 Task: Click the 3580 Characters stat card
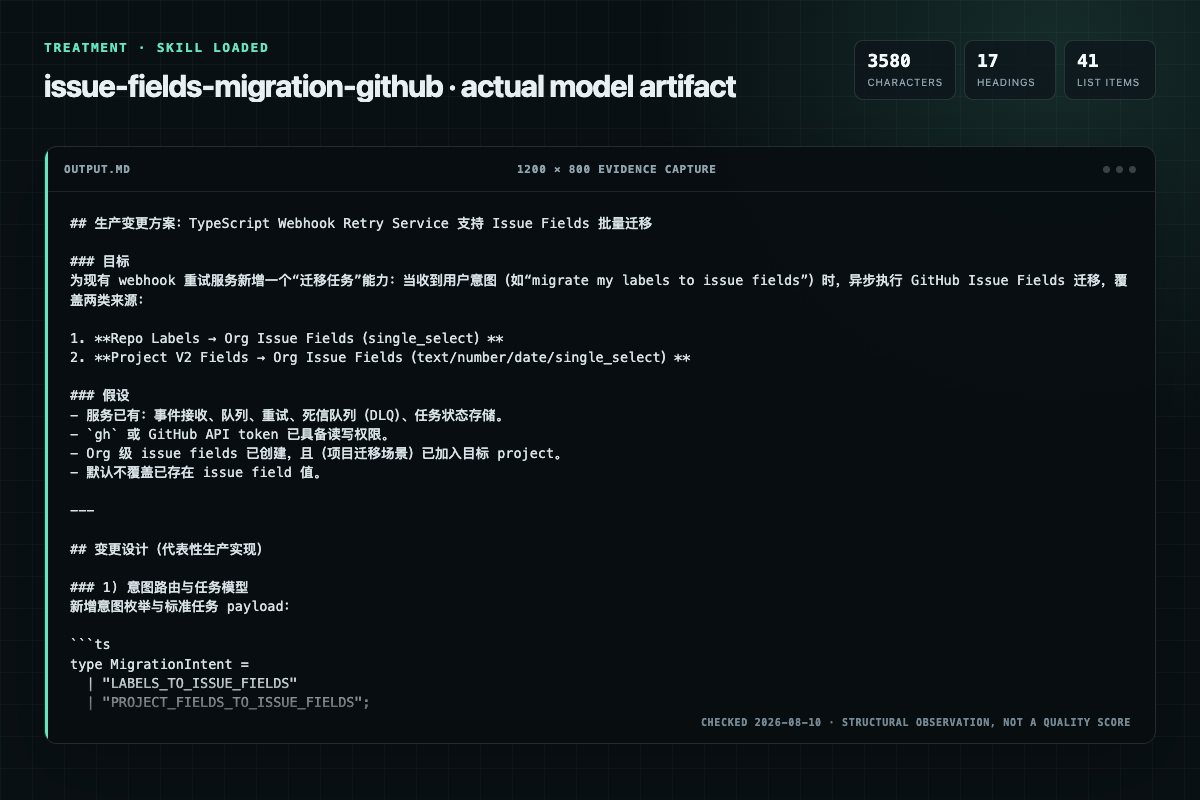point(905,70)
